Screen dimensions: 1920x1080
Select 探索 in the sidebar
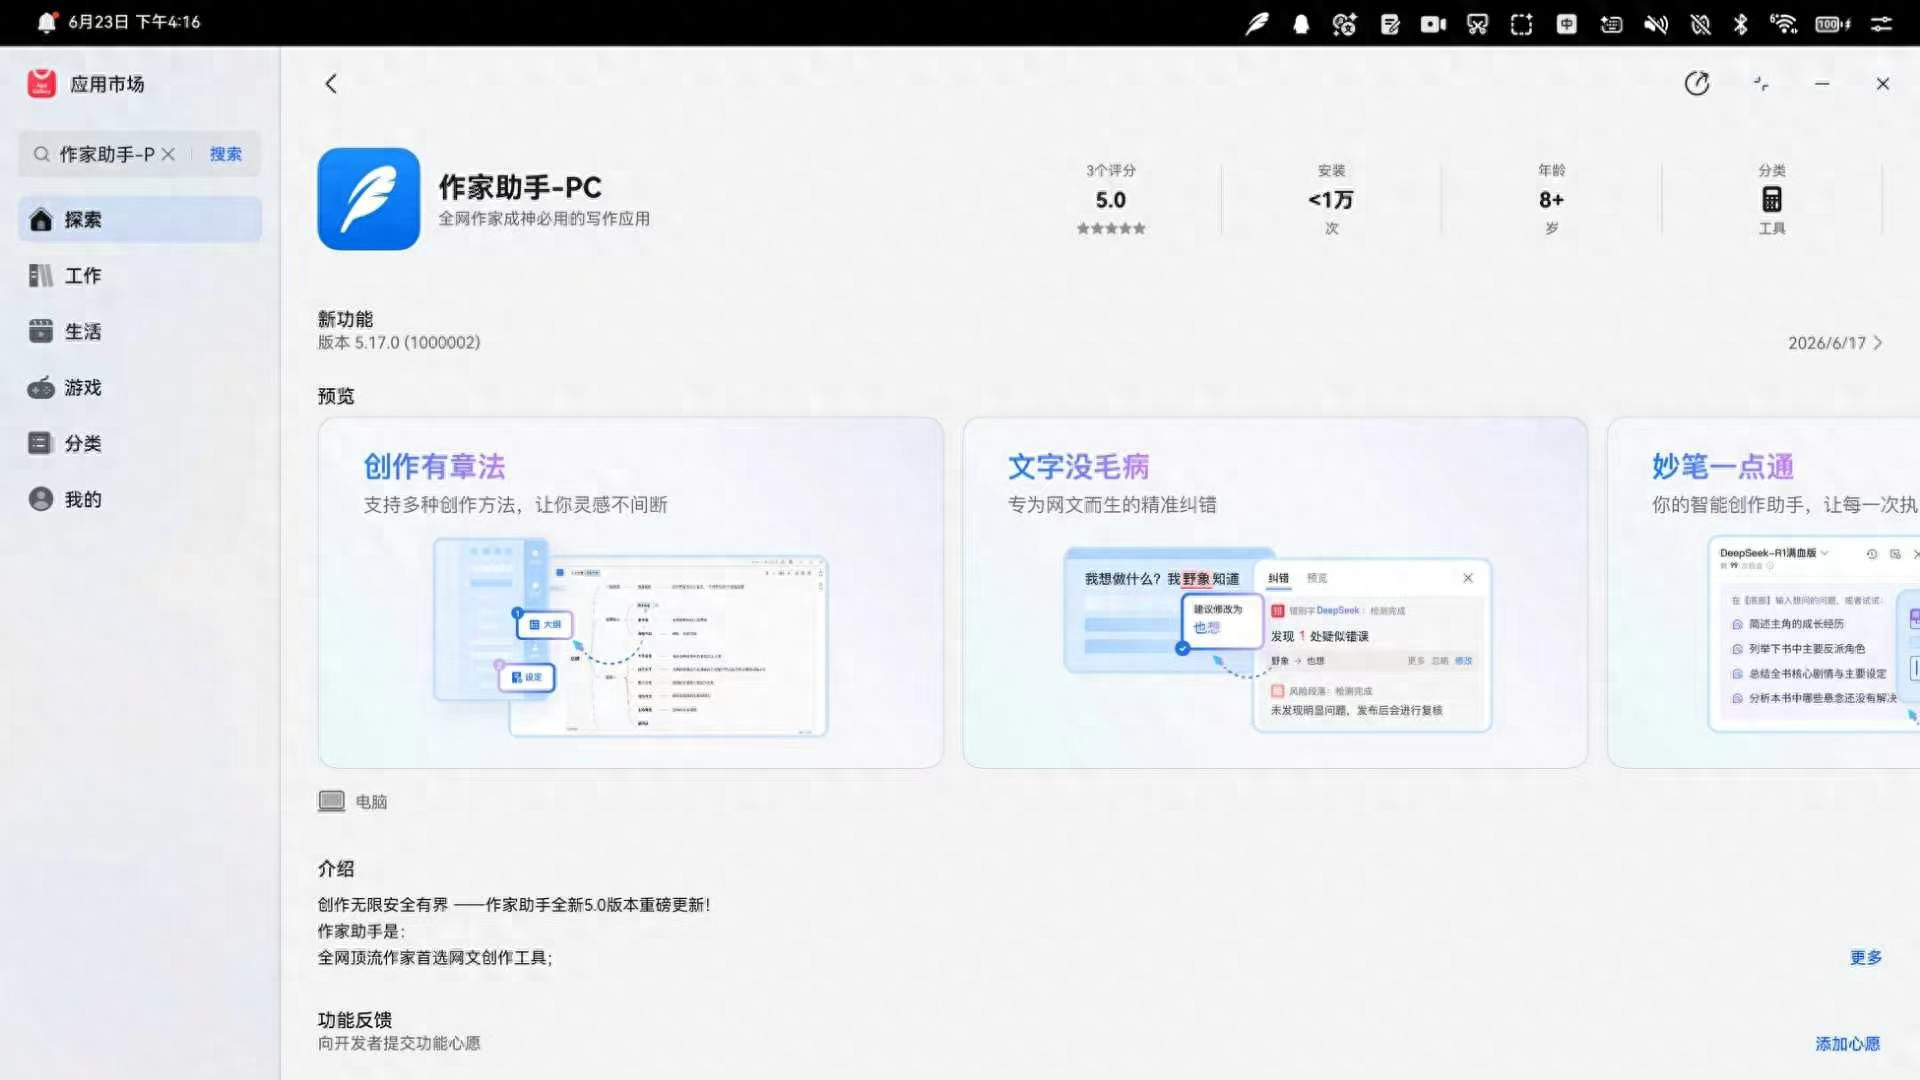[140, 219]
